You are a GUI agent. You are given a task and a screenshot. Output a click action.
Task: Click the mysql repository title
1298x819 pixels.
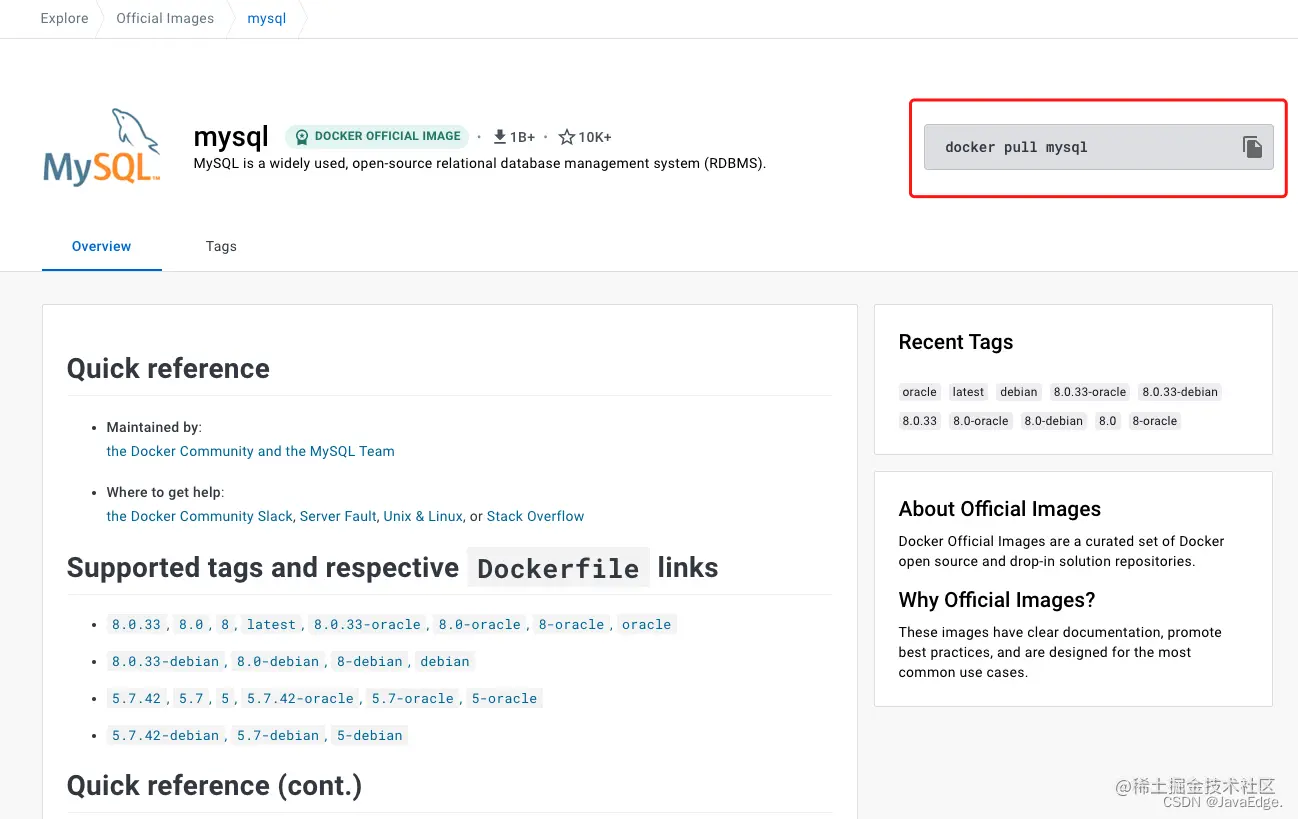pyautogui.click(x=231, y=136)
